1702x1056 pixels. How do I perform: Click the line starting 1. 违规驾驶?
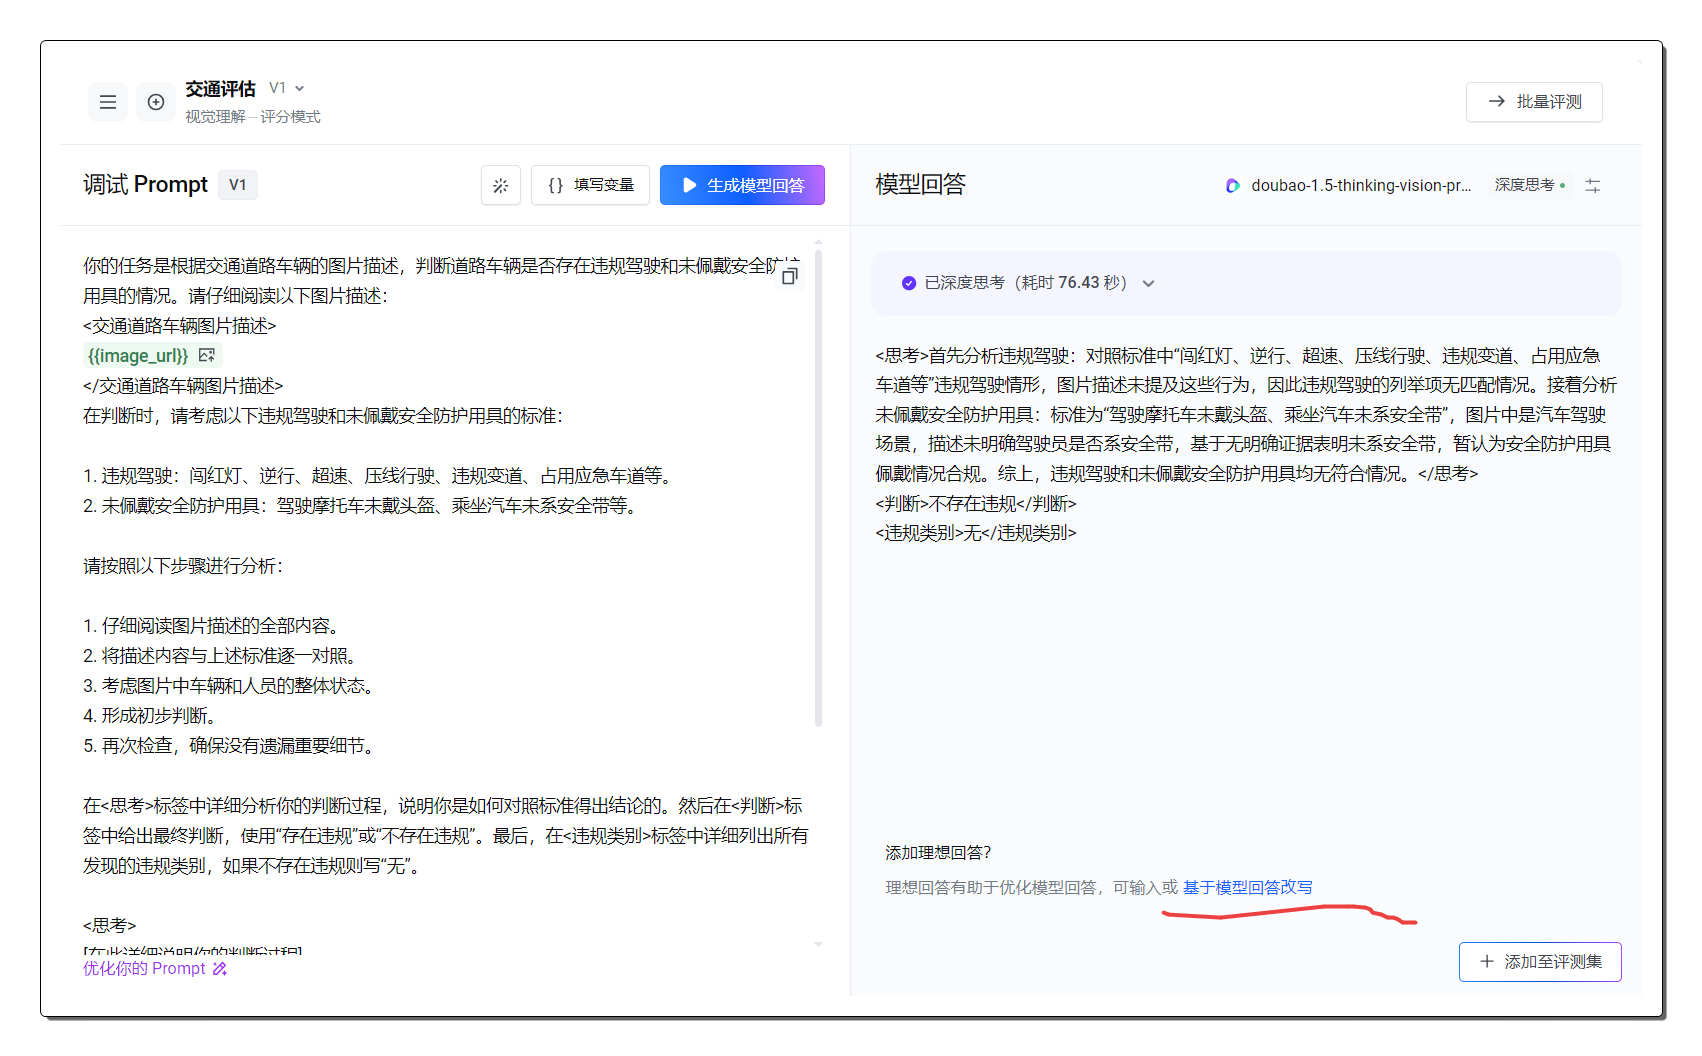point(380,475)
